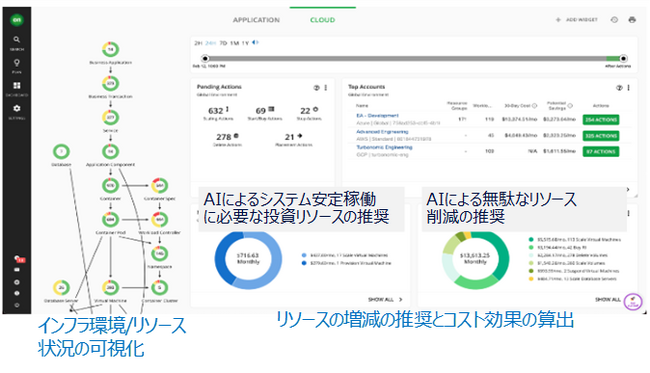The height and width of the screenshot is (373, 650).
Task: Click SHOW ALL under blue donut chart
Action: pyautogui.click(x=385, y=299)
